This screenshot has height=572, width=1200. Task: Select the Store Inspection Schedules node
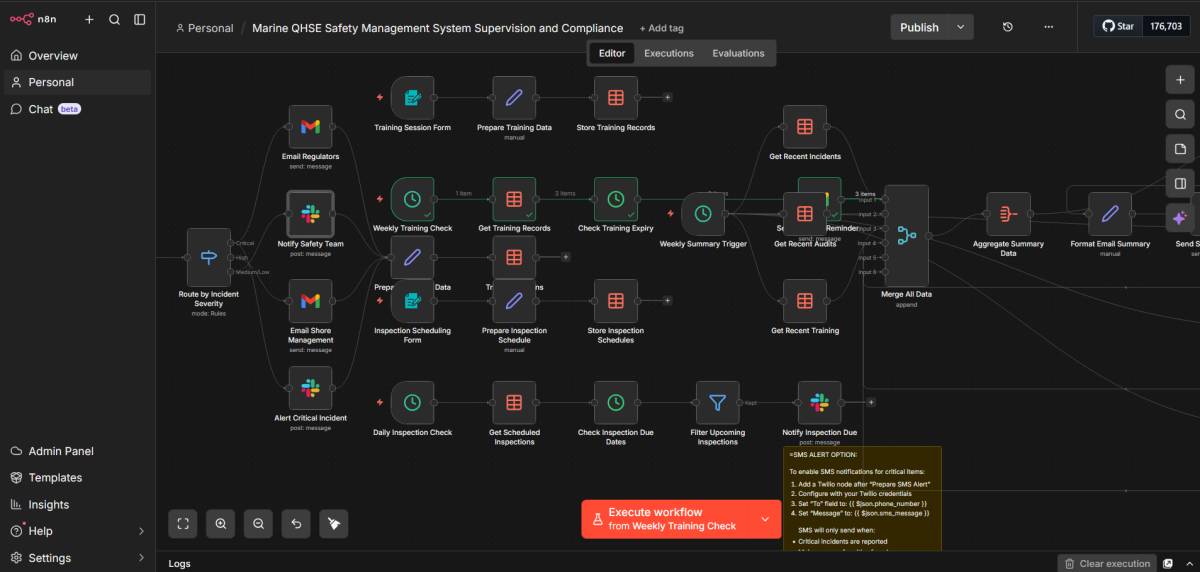(616, 301)
